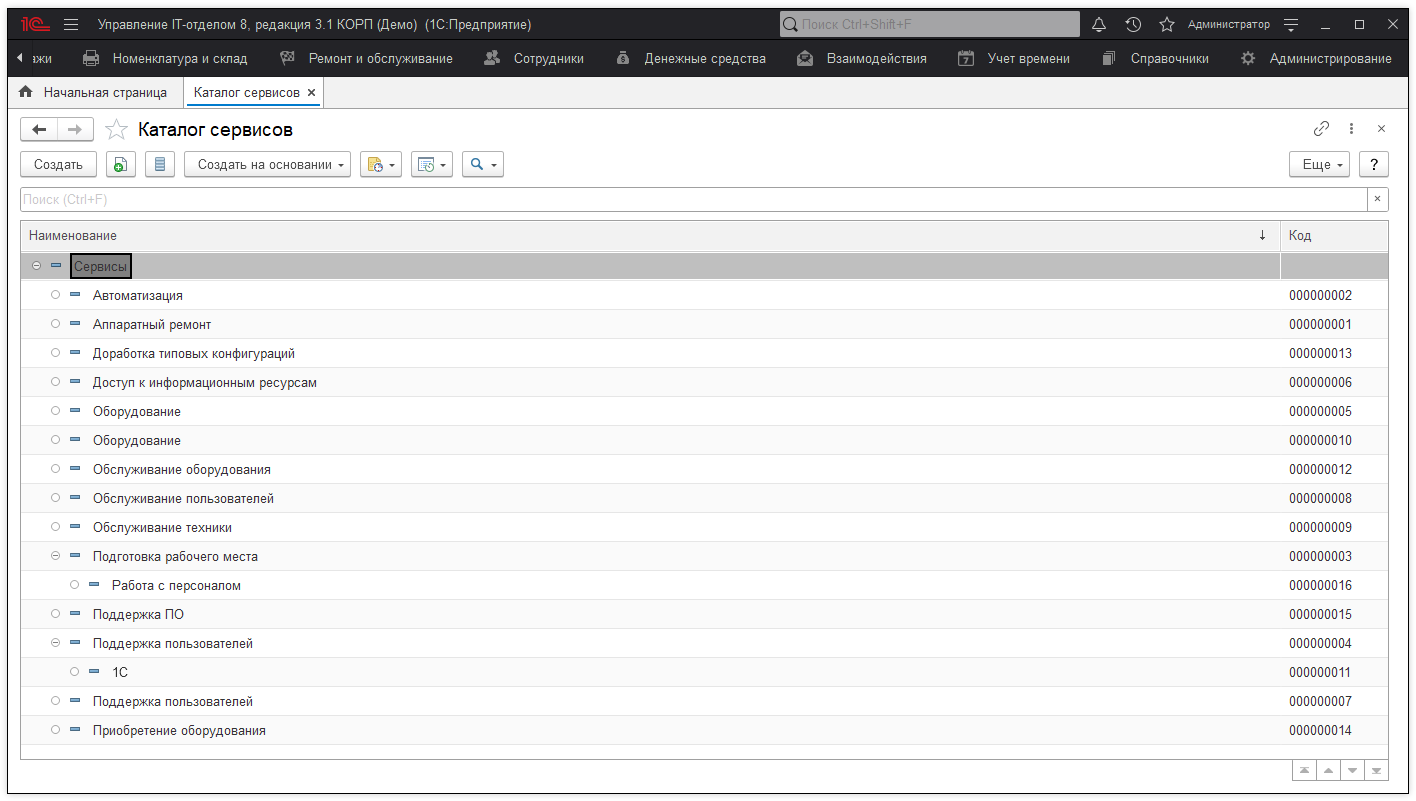Open the history clock icon in title bar
The height and width of the screenshot is (801, 1416).
tap(1133, 24)
